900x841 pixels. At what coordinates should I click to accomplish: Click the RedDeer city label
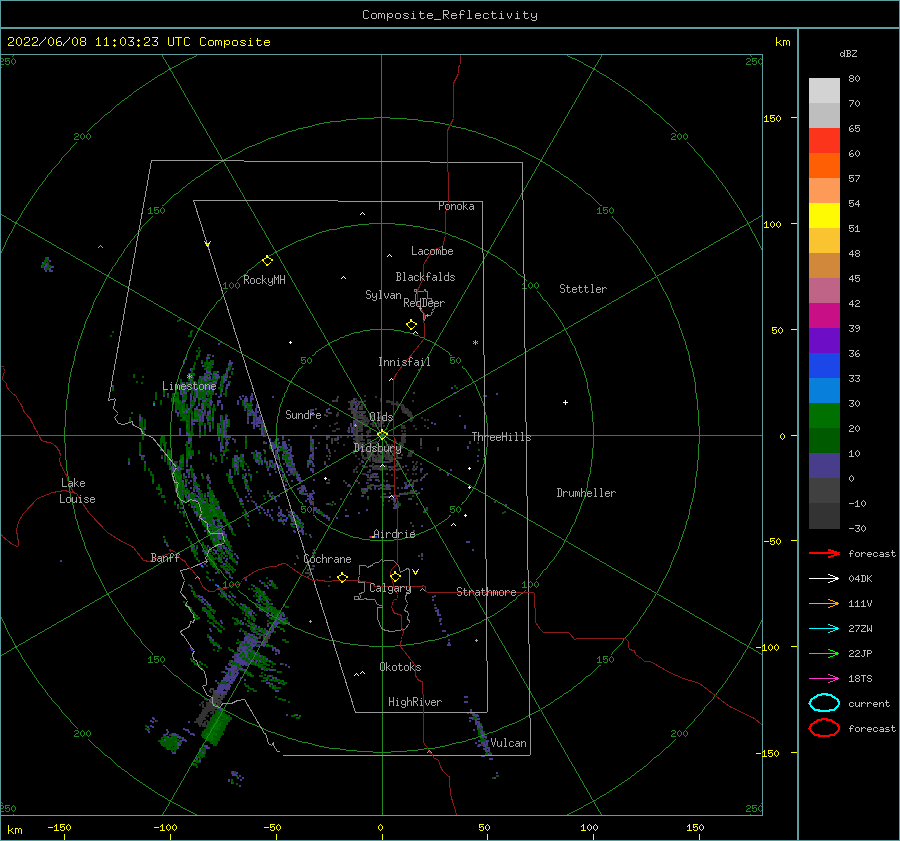point(424,303)
